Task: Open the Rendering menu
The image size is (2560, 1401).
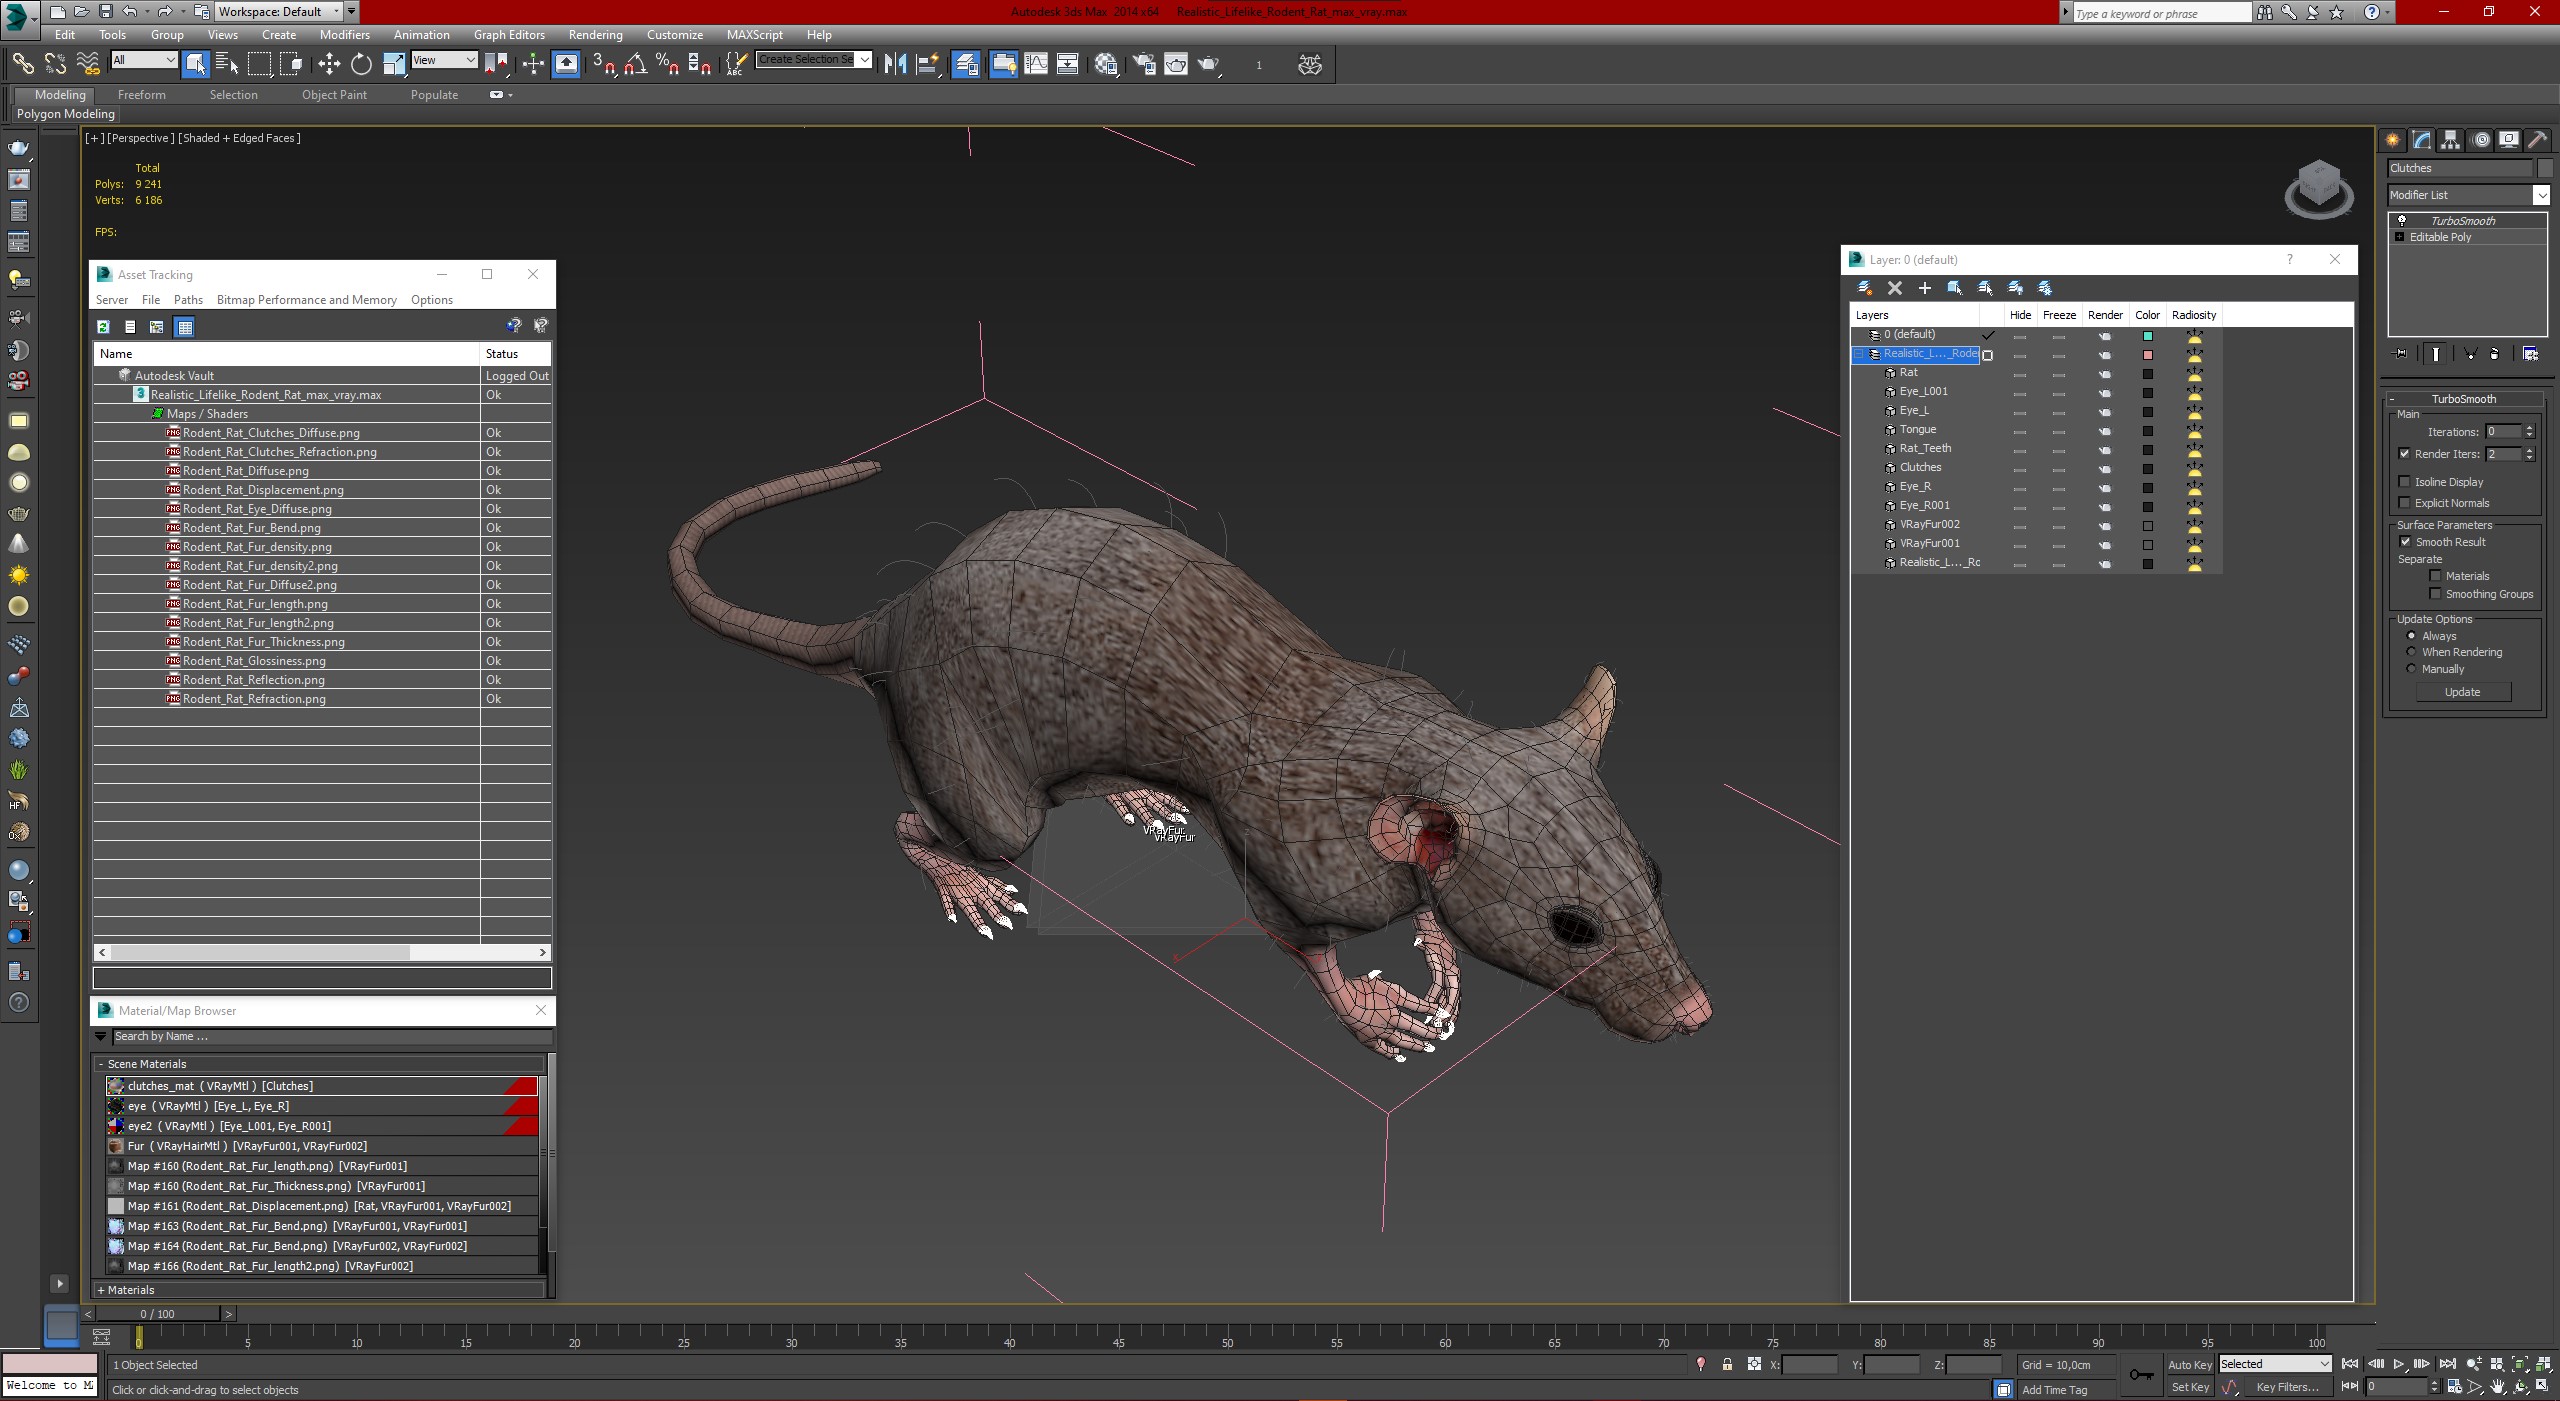Action: [x=595, y=34]
